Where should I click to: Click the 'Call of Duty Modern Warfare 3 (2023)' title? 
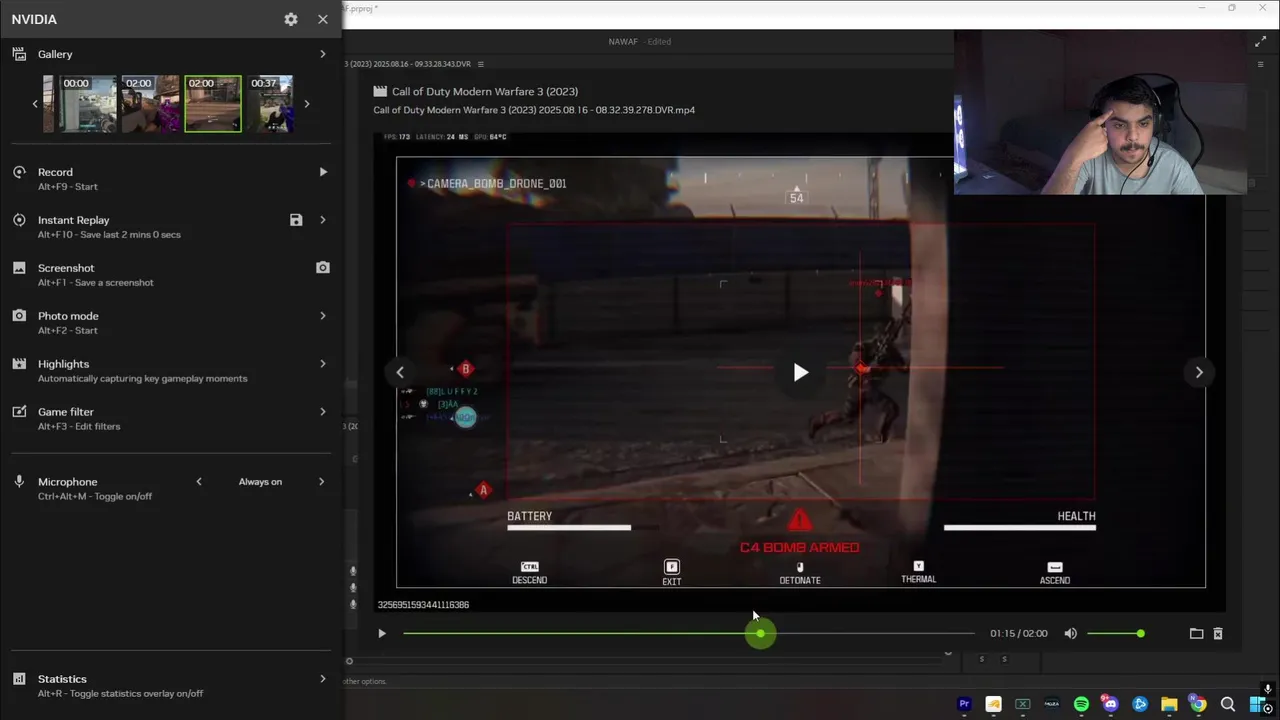pyautogui.click(x=485, y=91)
